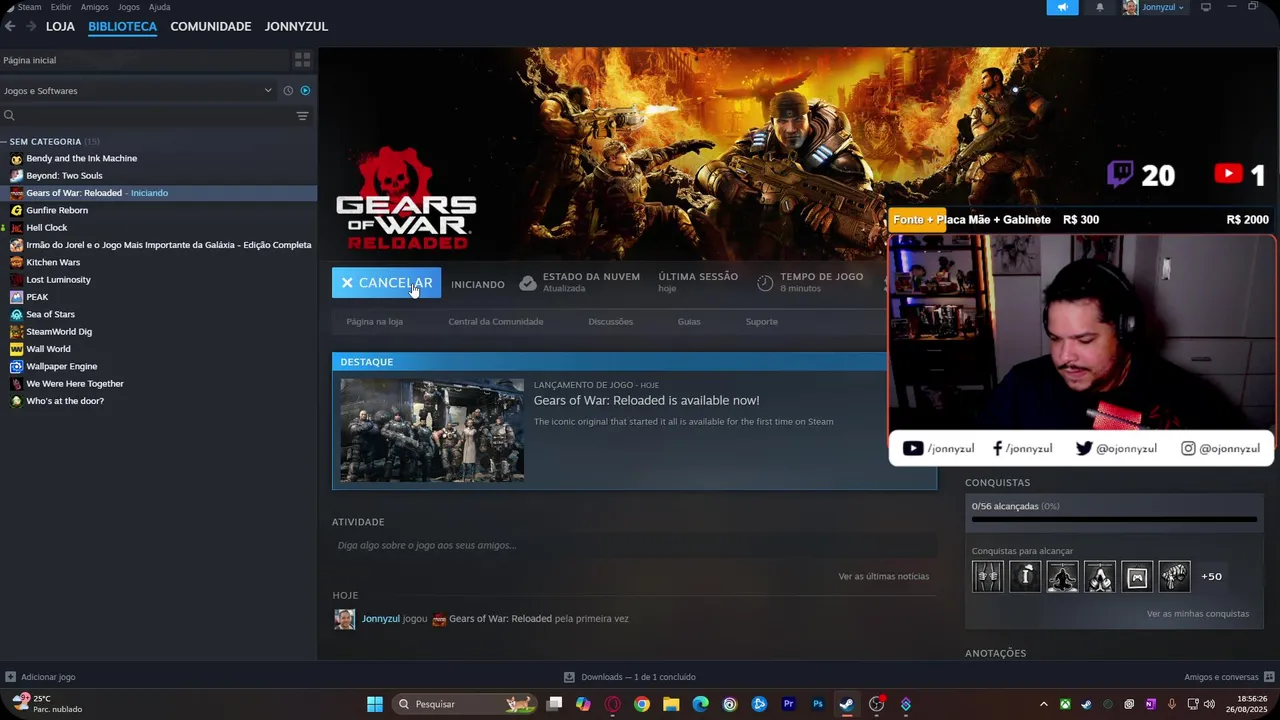Select Kitchen Wars in the library
This screenshot has width=1280, height=720.
tap(53, 262)
